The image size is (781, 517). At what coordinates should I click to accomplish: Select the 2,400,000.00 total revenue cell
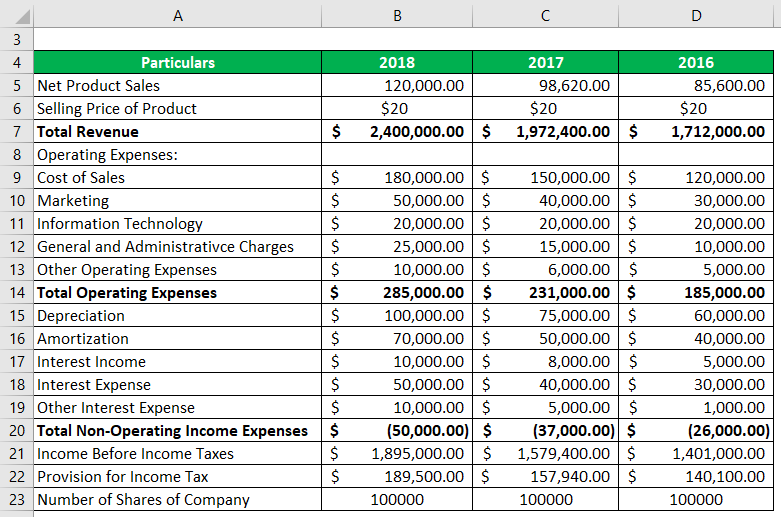click(397, 131)
